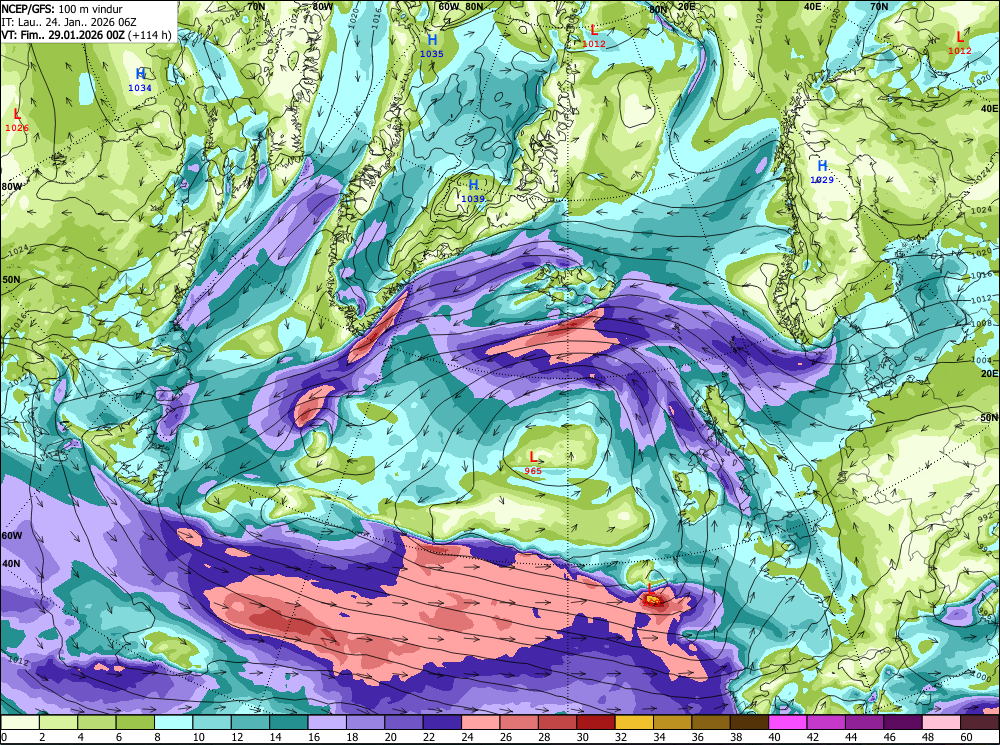Select the H 1035 high pressure marker
Viewport: 1000px width, 745px height.
(x=432, y=46)
